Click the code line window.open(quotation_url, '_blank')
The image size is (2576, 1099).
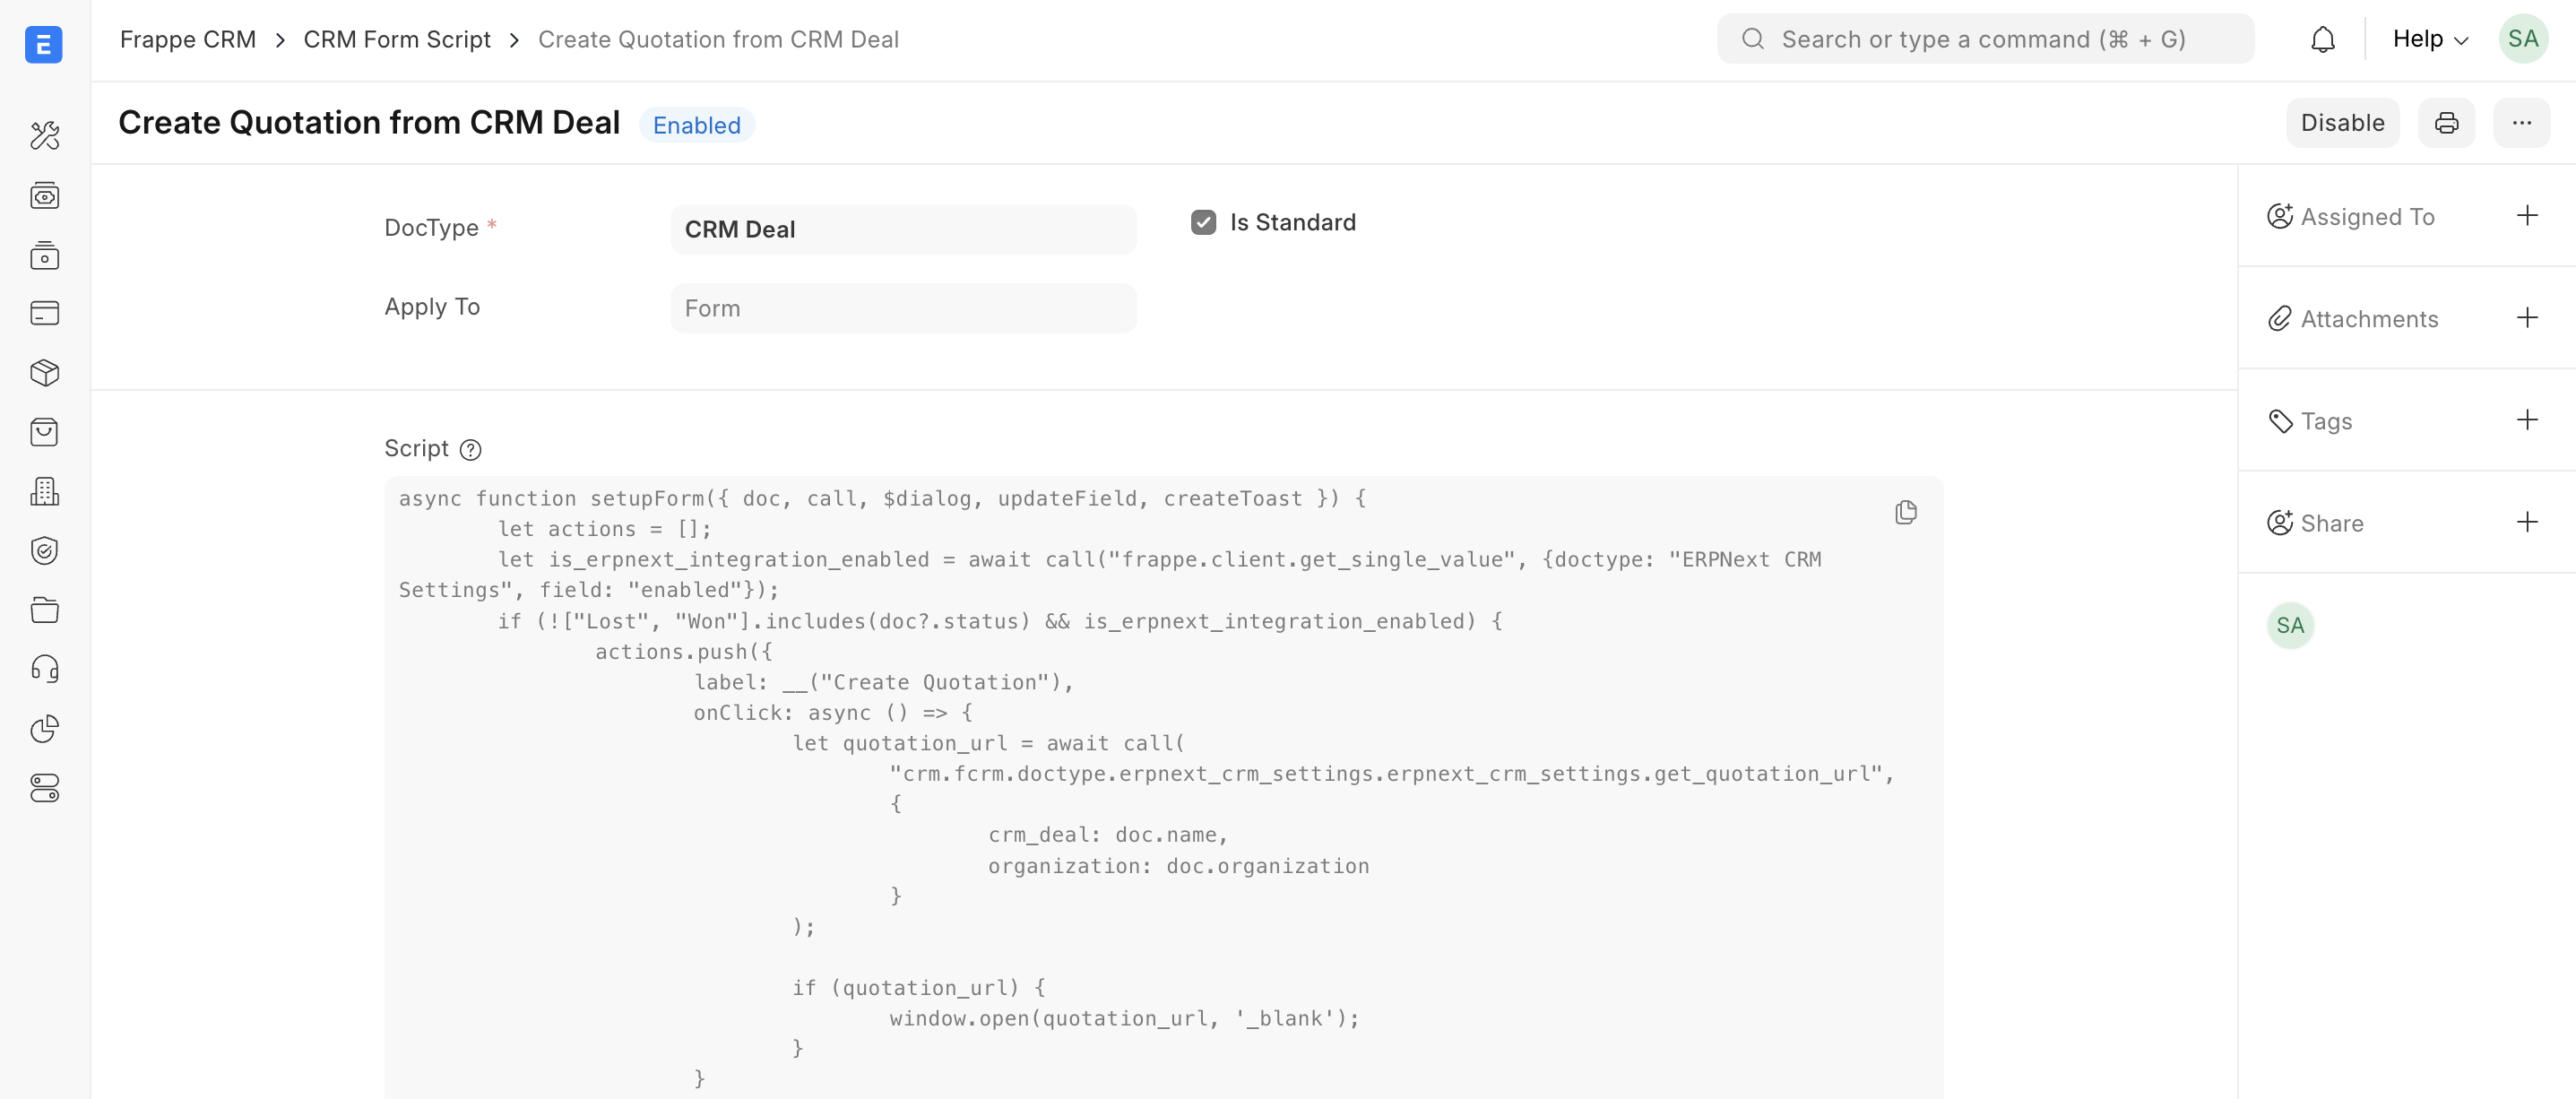(1125, 1018)
